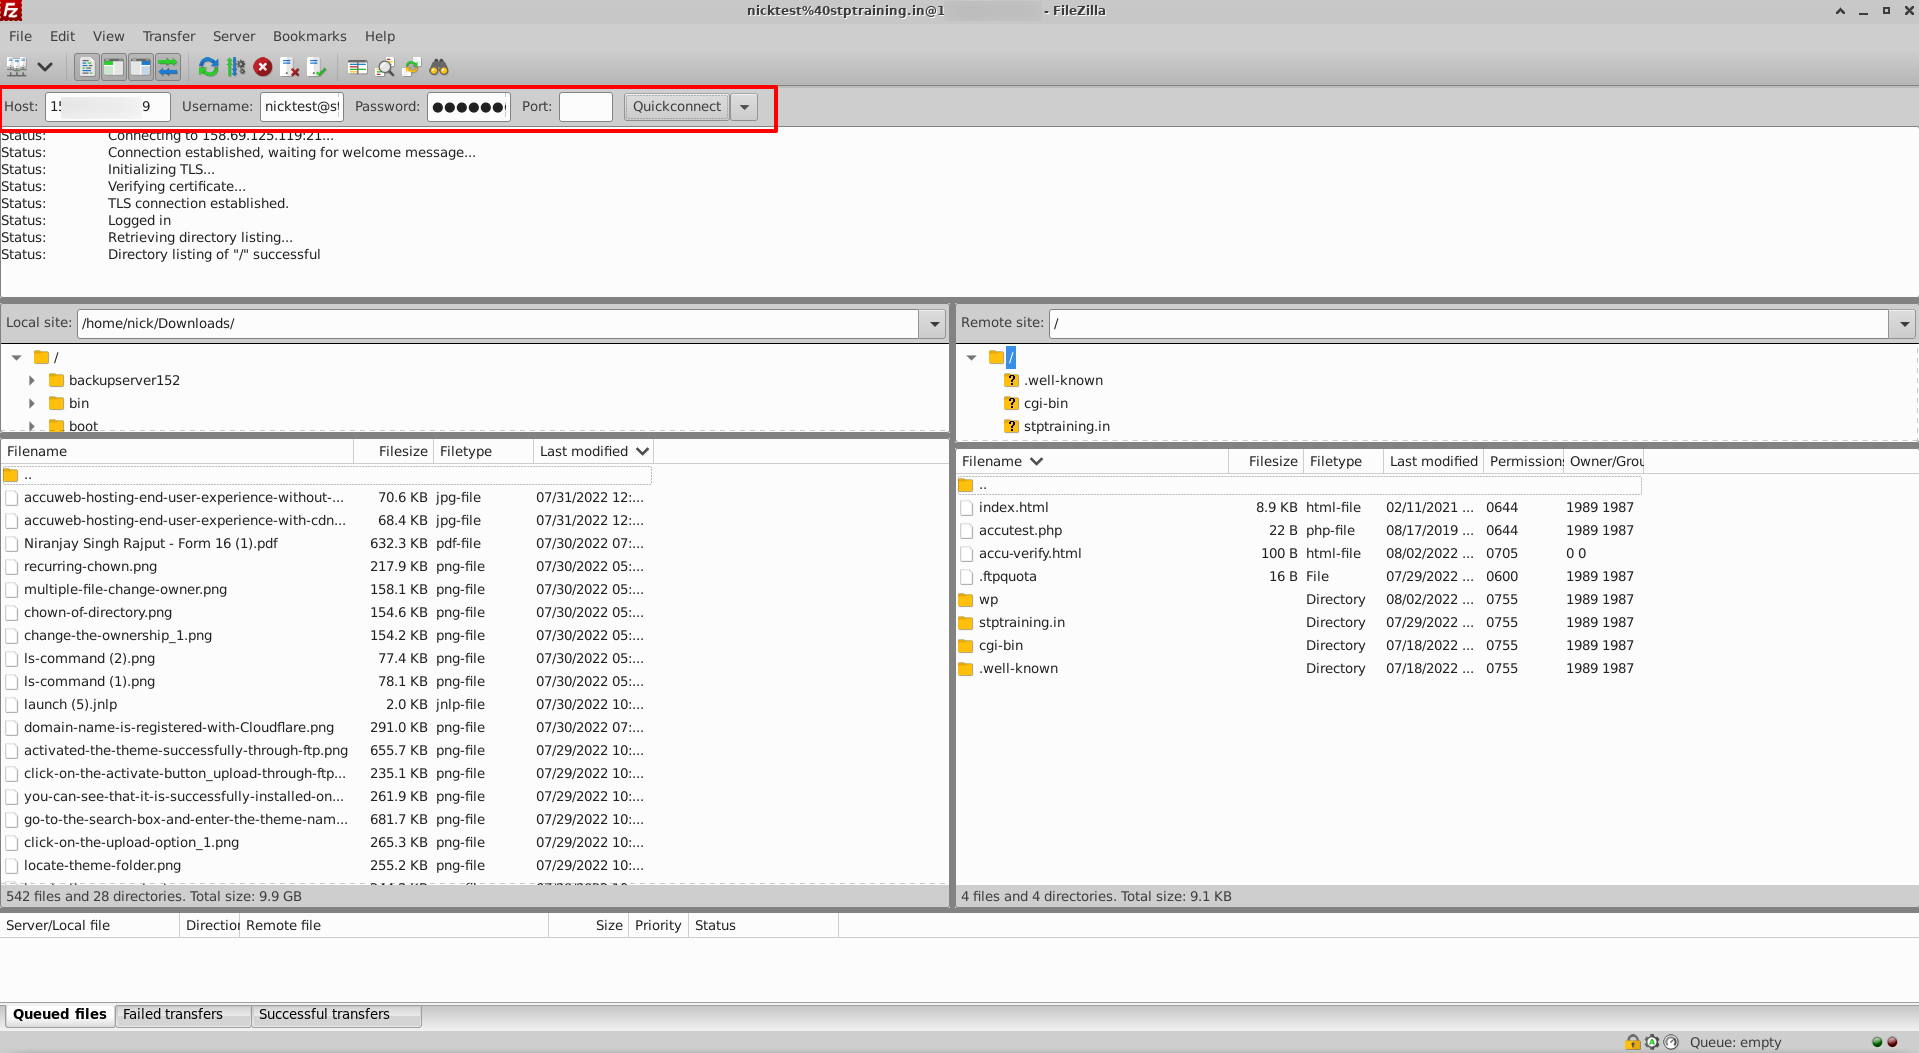Click the Password input field
Viewport: 1919px width, 1053px height.
[468, 107]
